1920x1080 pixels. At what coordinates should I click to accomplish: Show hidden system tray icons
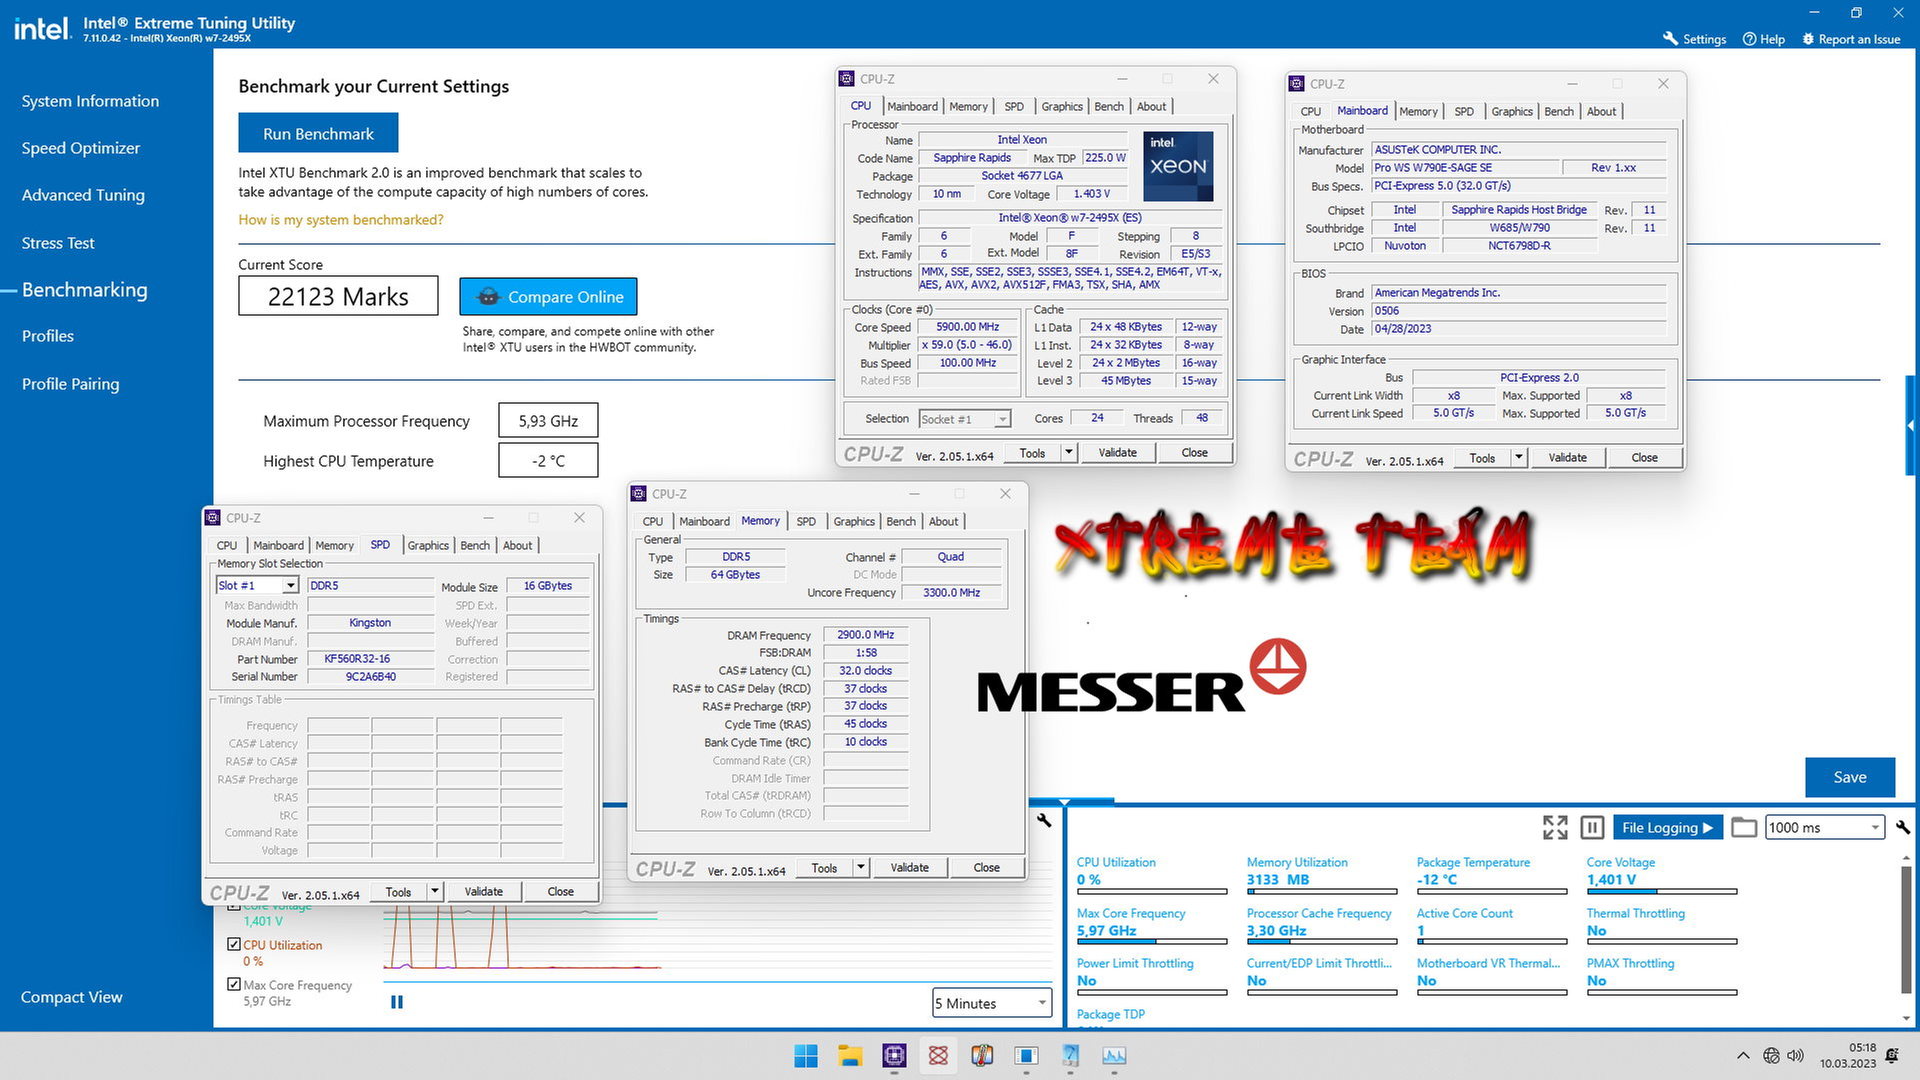point(1743,1055)
